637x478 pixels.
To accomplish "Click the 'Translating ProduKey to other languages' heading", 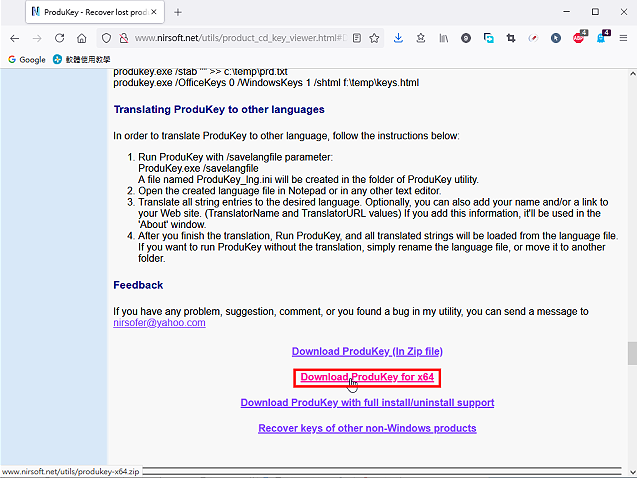I will point(219,110).
